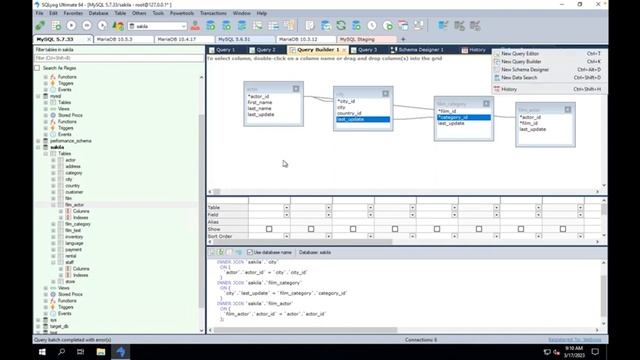Click the new query editor toolbar icon

pyautogui.click(x=56, y=26)
